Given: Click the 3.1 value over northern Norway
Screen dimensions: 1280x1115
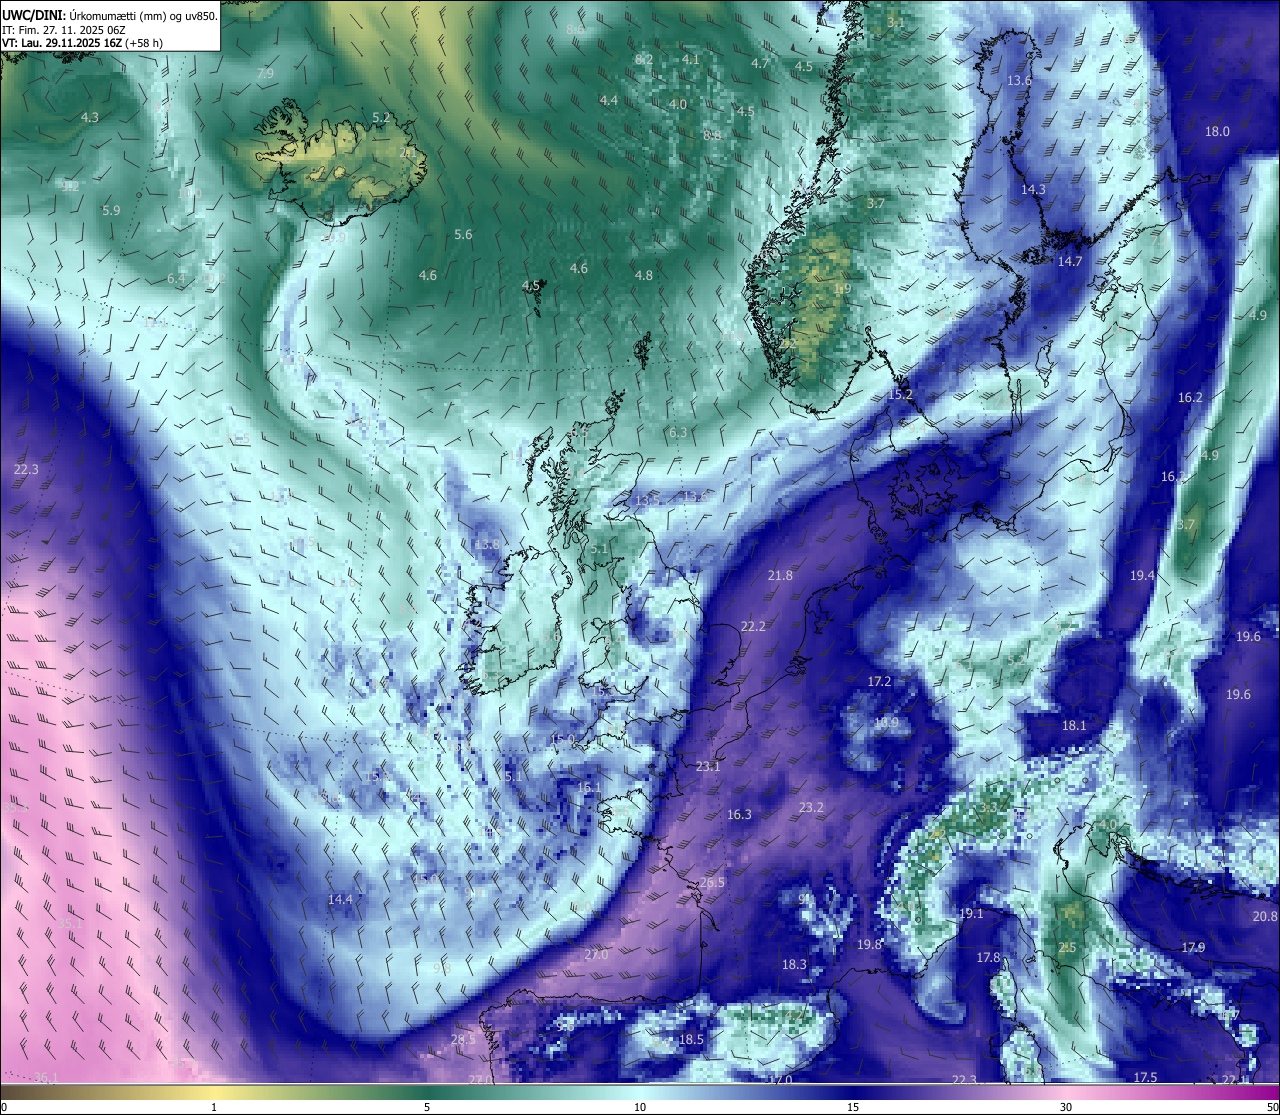Looking at the screenshot, I should tap(896, 23).
